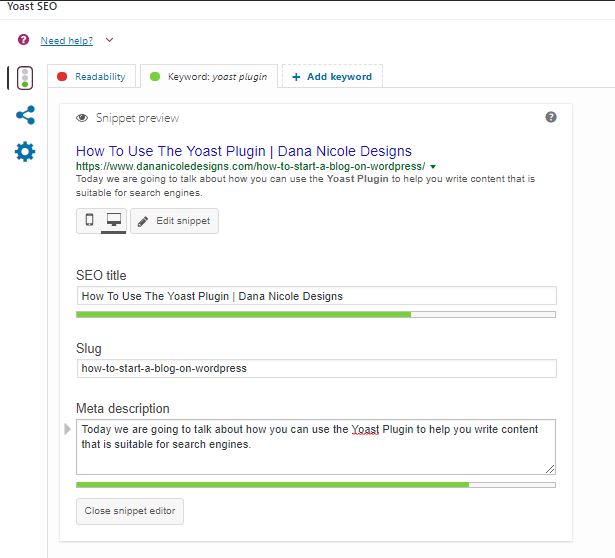Open the Need help? link
Viewport: 615px width, 558px height.
coord(67,40)
